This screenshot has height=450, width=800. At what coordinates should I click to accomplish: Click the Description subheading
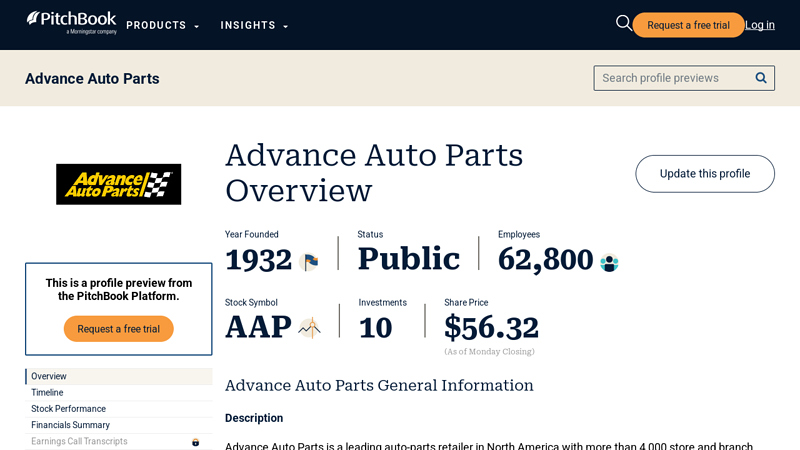[254, 418]
